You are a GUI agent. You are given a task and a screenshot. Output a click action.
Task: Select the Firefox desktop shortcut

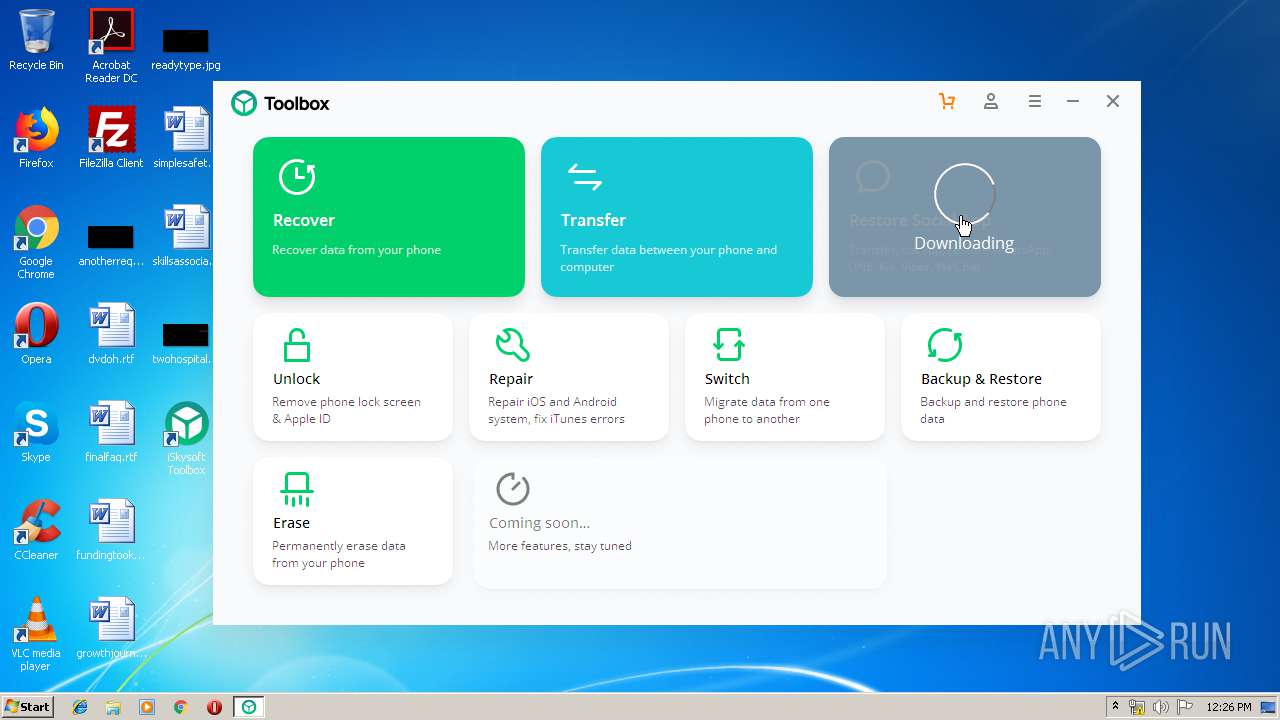[x=36, y=138]
